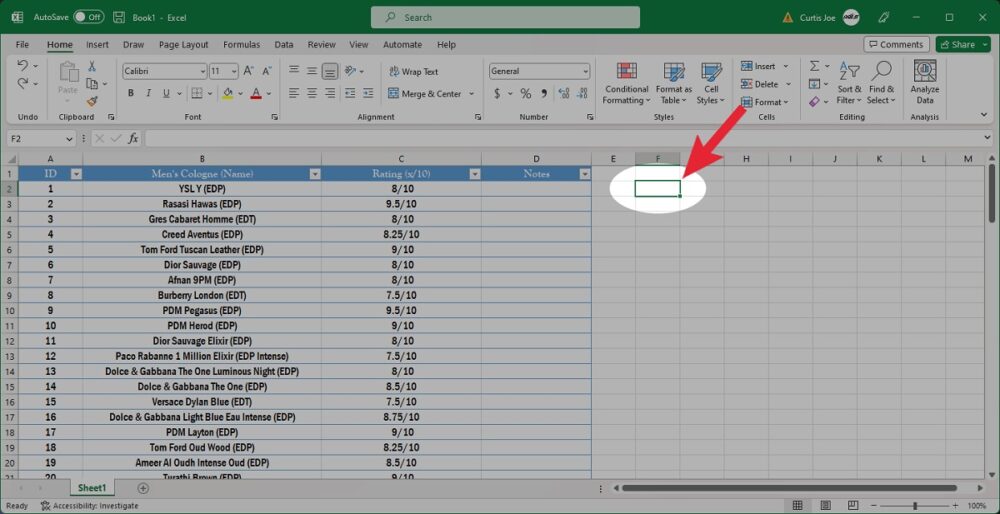Open the Format cells menu
Screen dimensions: 1000x514
point(765,102)
